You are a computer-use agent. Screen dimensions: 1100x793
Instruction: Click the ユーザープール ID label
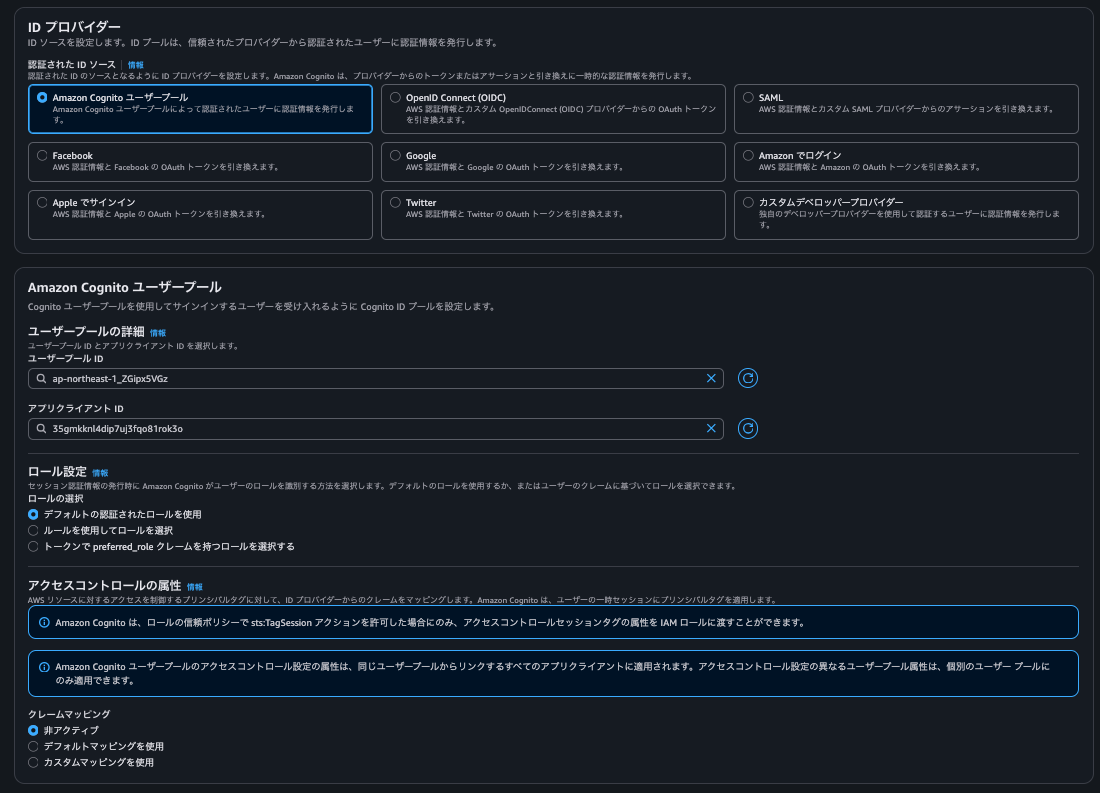click(x=65, y=359)
